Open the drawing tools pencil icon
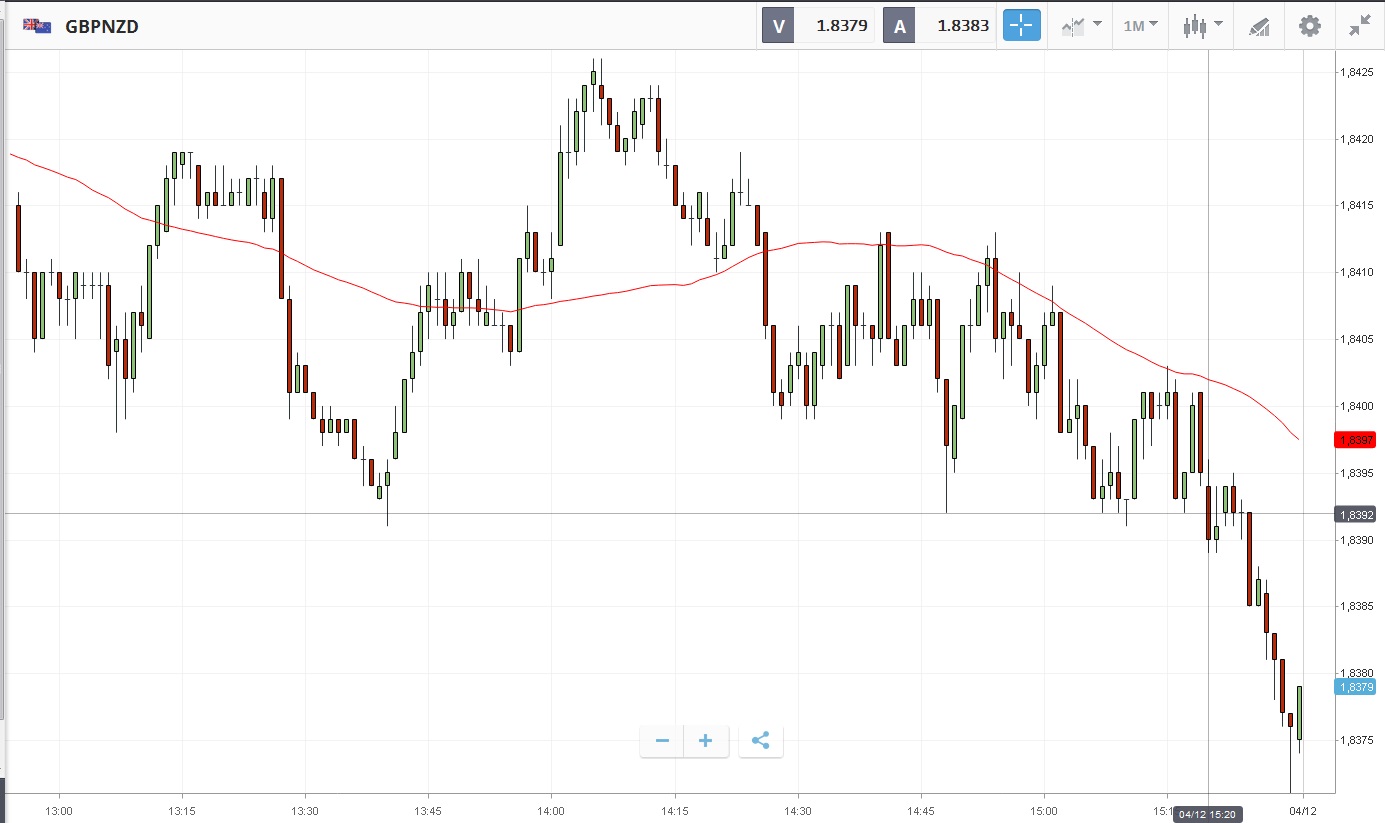1385x823 pixels. (x=1259, y=27)
